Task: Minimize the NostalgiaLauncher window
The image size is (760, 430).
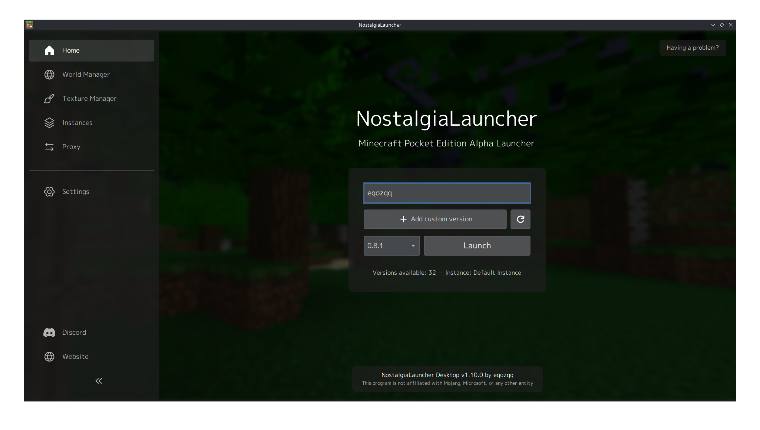Action: (712, 25)
